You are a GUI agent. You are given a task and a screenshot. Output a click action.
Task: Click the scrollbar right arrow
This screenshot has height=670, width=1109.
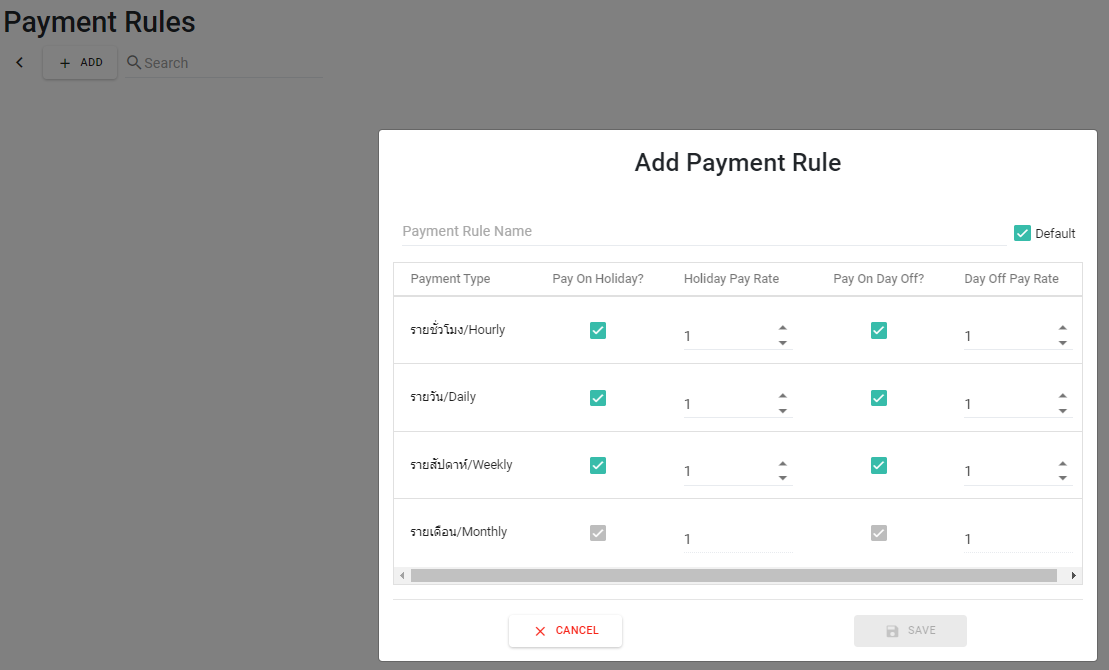tap(1074, 576)
